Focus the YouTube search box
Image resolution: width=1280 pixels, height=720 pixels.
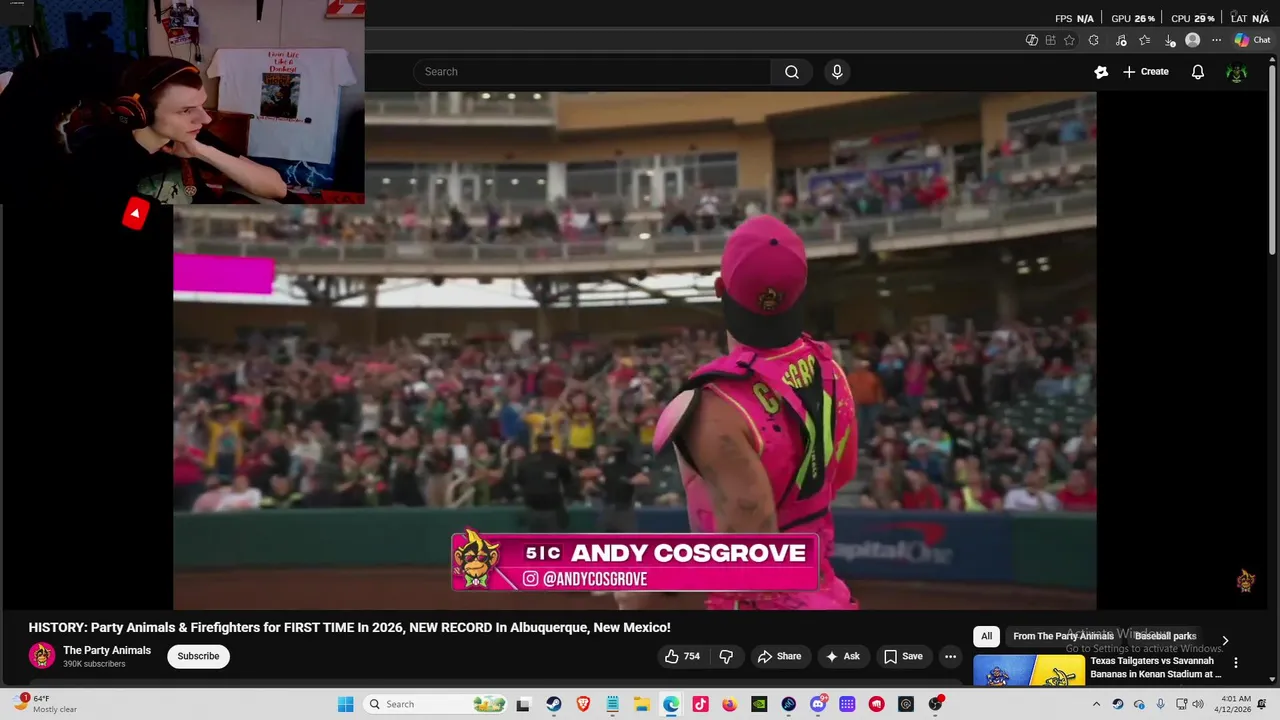point(592,72)
